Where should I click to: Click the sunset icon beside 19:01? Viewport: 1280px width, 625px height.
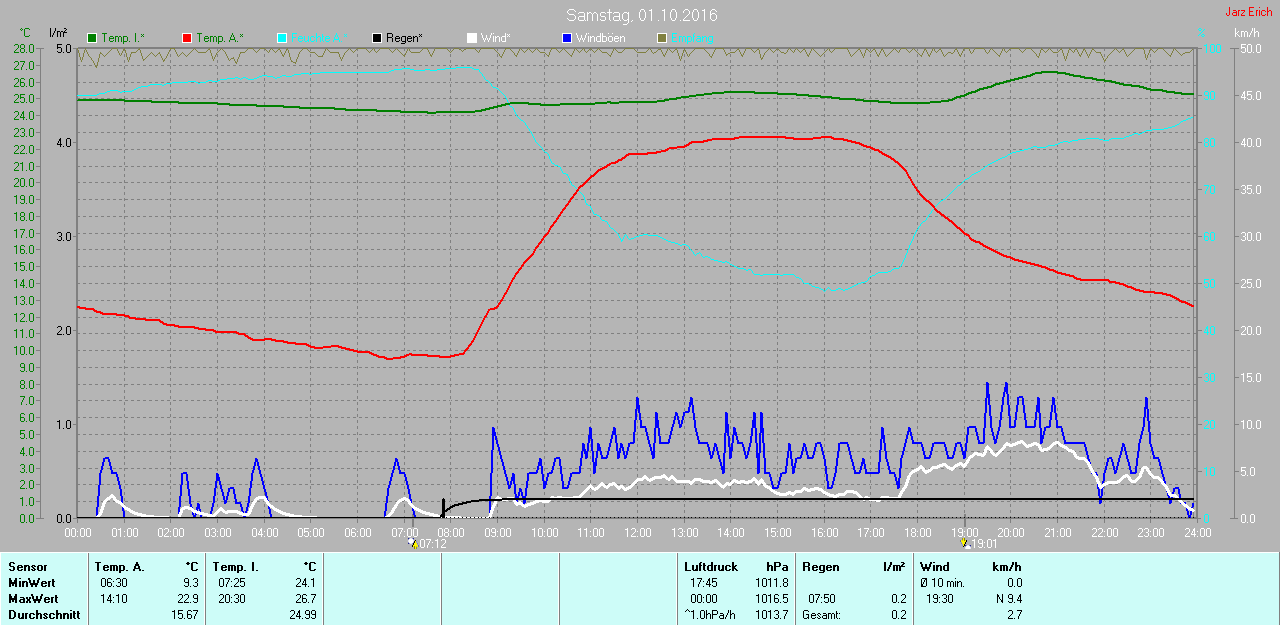(x=965, y=544)
